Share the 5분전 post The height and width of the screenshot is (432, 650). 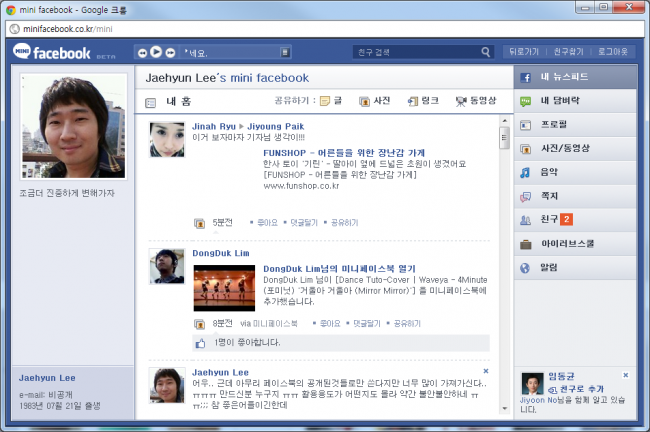pos(344,223)
